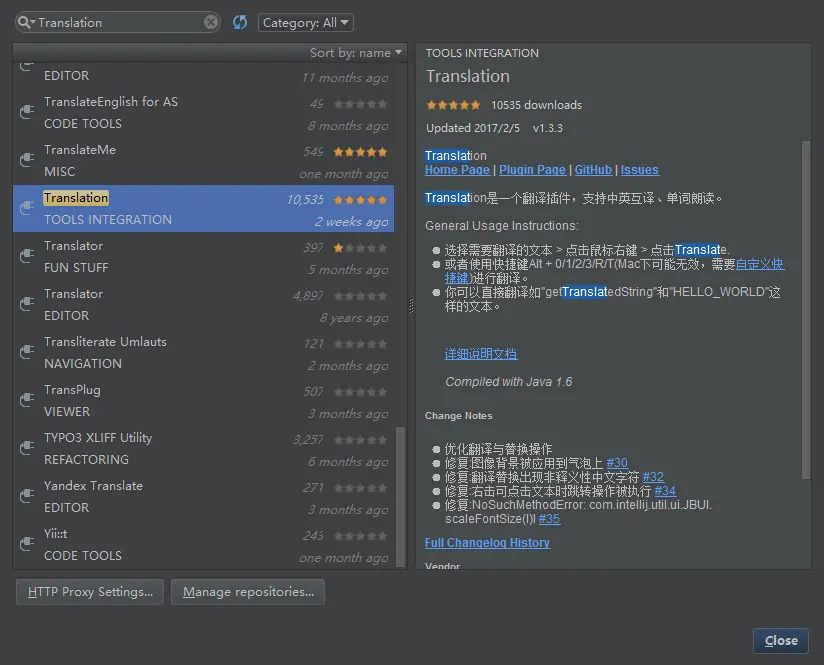Click the 8 years ago update date

[354, 318]
